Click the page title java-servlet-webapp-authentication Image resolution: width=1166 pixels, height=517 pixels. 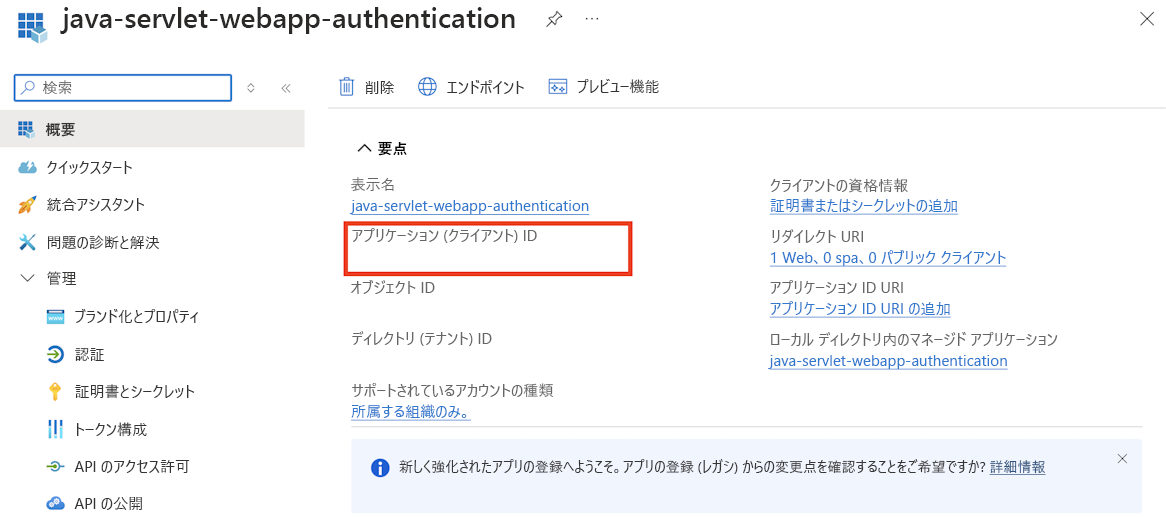[288, 20]
